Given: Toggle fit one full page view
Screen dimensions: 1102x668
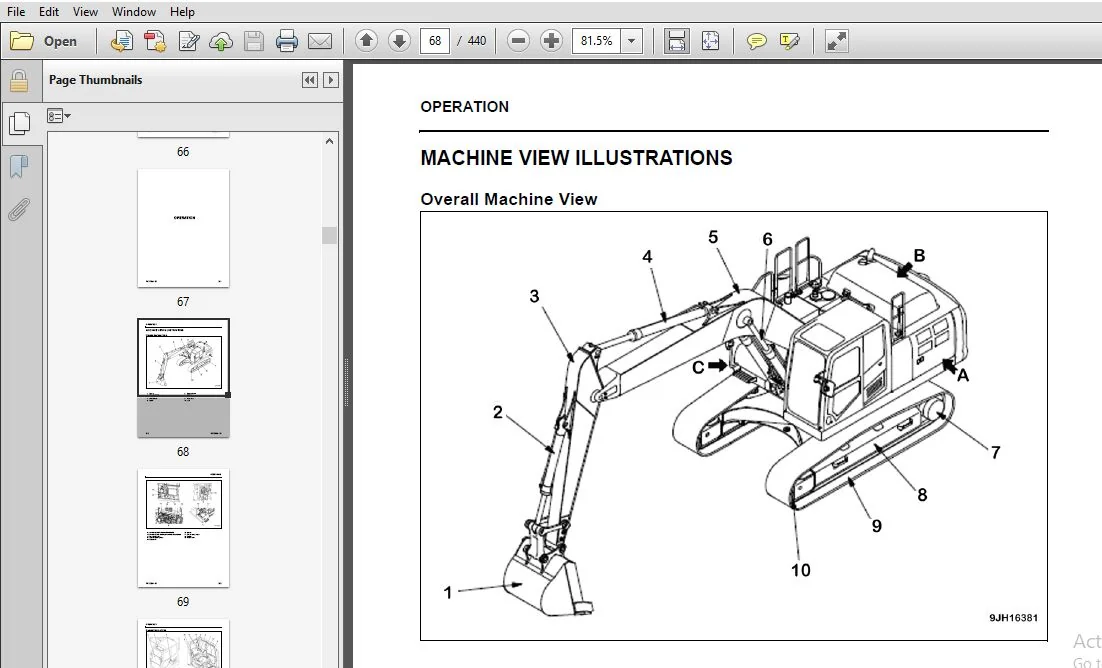Looking at the screenshot, I should tap(711, 41).
